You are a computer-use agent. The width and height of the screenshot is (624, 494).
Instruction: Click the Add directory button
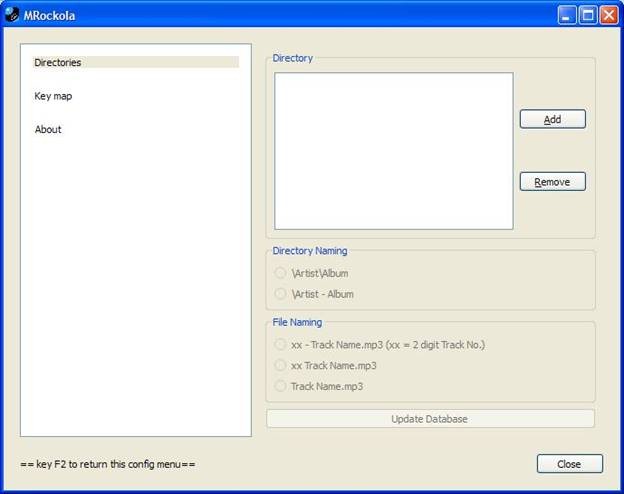point(552,119)
